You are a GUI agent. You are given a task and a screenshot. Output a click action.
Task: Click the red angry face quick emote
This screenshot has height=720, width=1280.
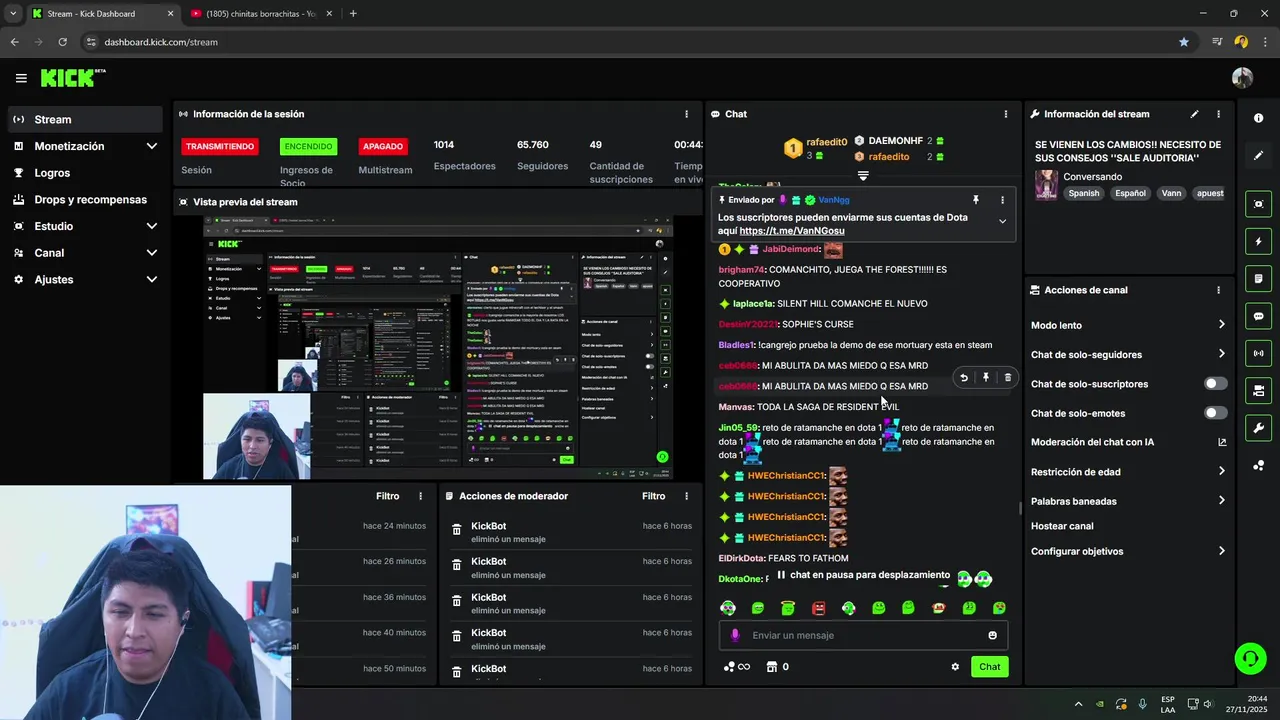818,608
